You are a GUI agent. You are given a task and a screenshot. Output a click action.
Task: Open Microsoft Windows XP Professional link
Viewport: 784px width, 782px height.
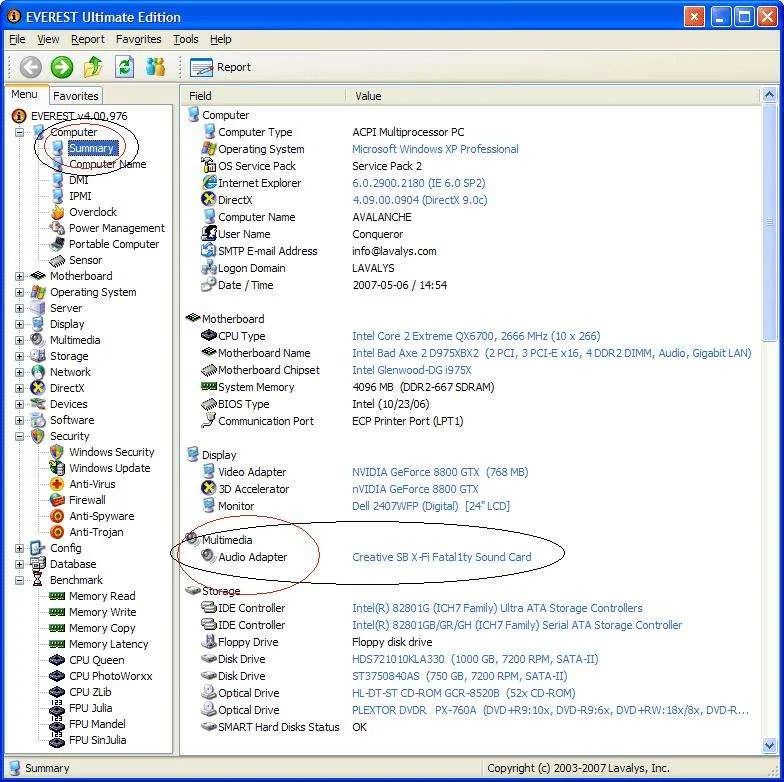(435, 149)
